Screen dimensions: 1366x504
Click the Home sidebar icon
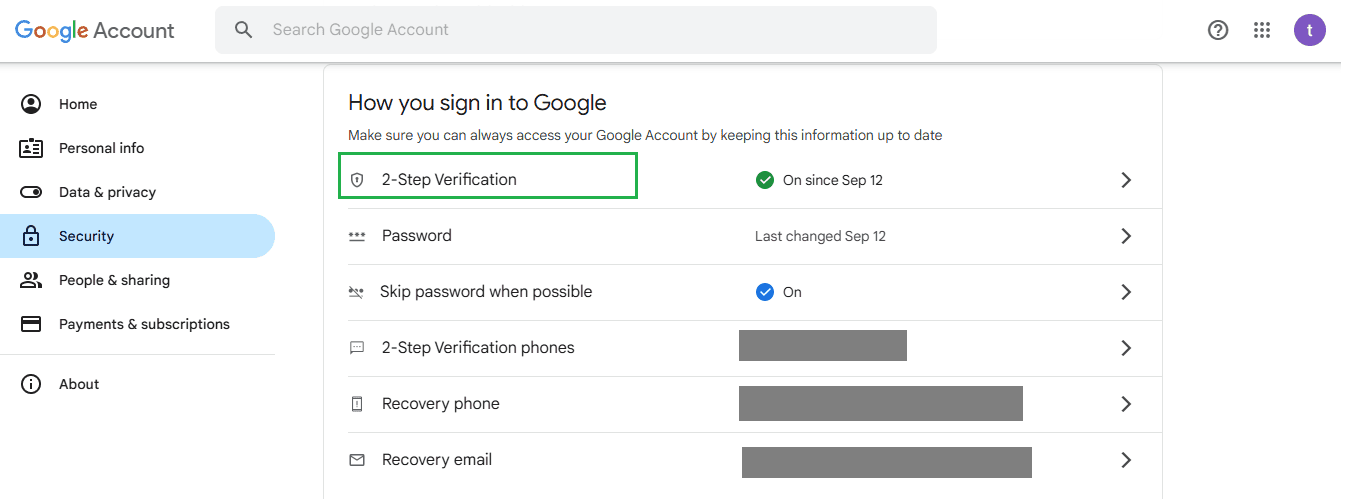click(31, 104)
